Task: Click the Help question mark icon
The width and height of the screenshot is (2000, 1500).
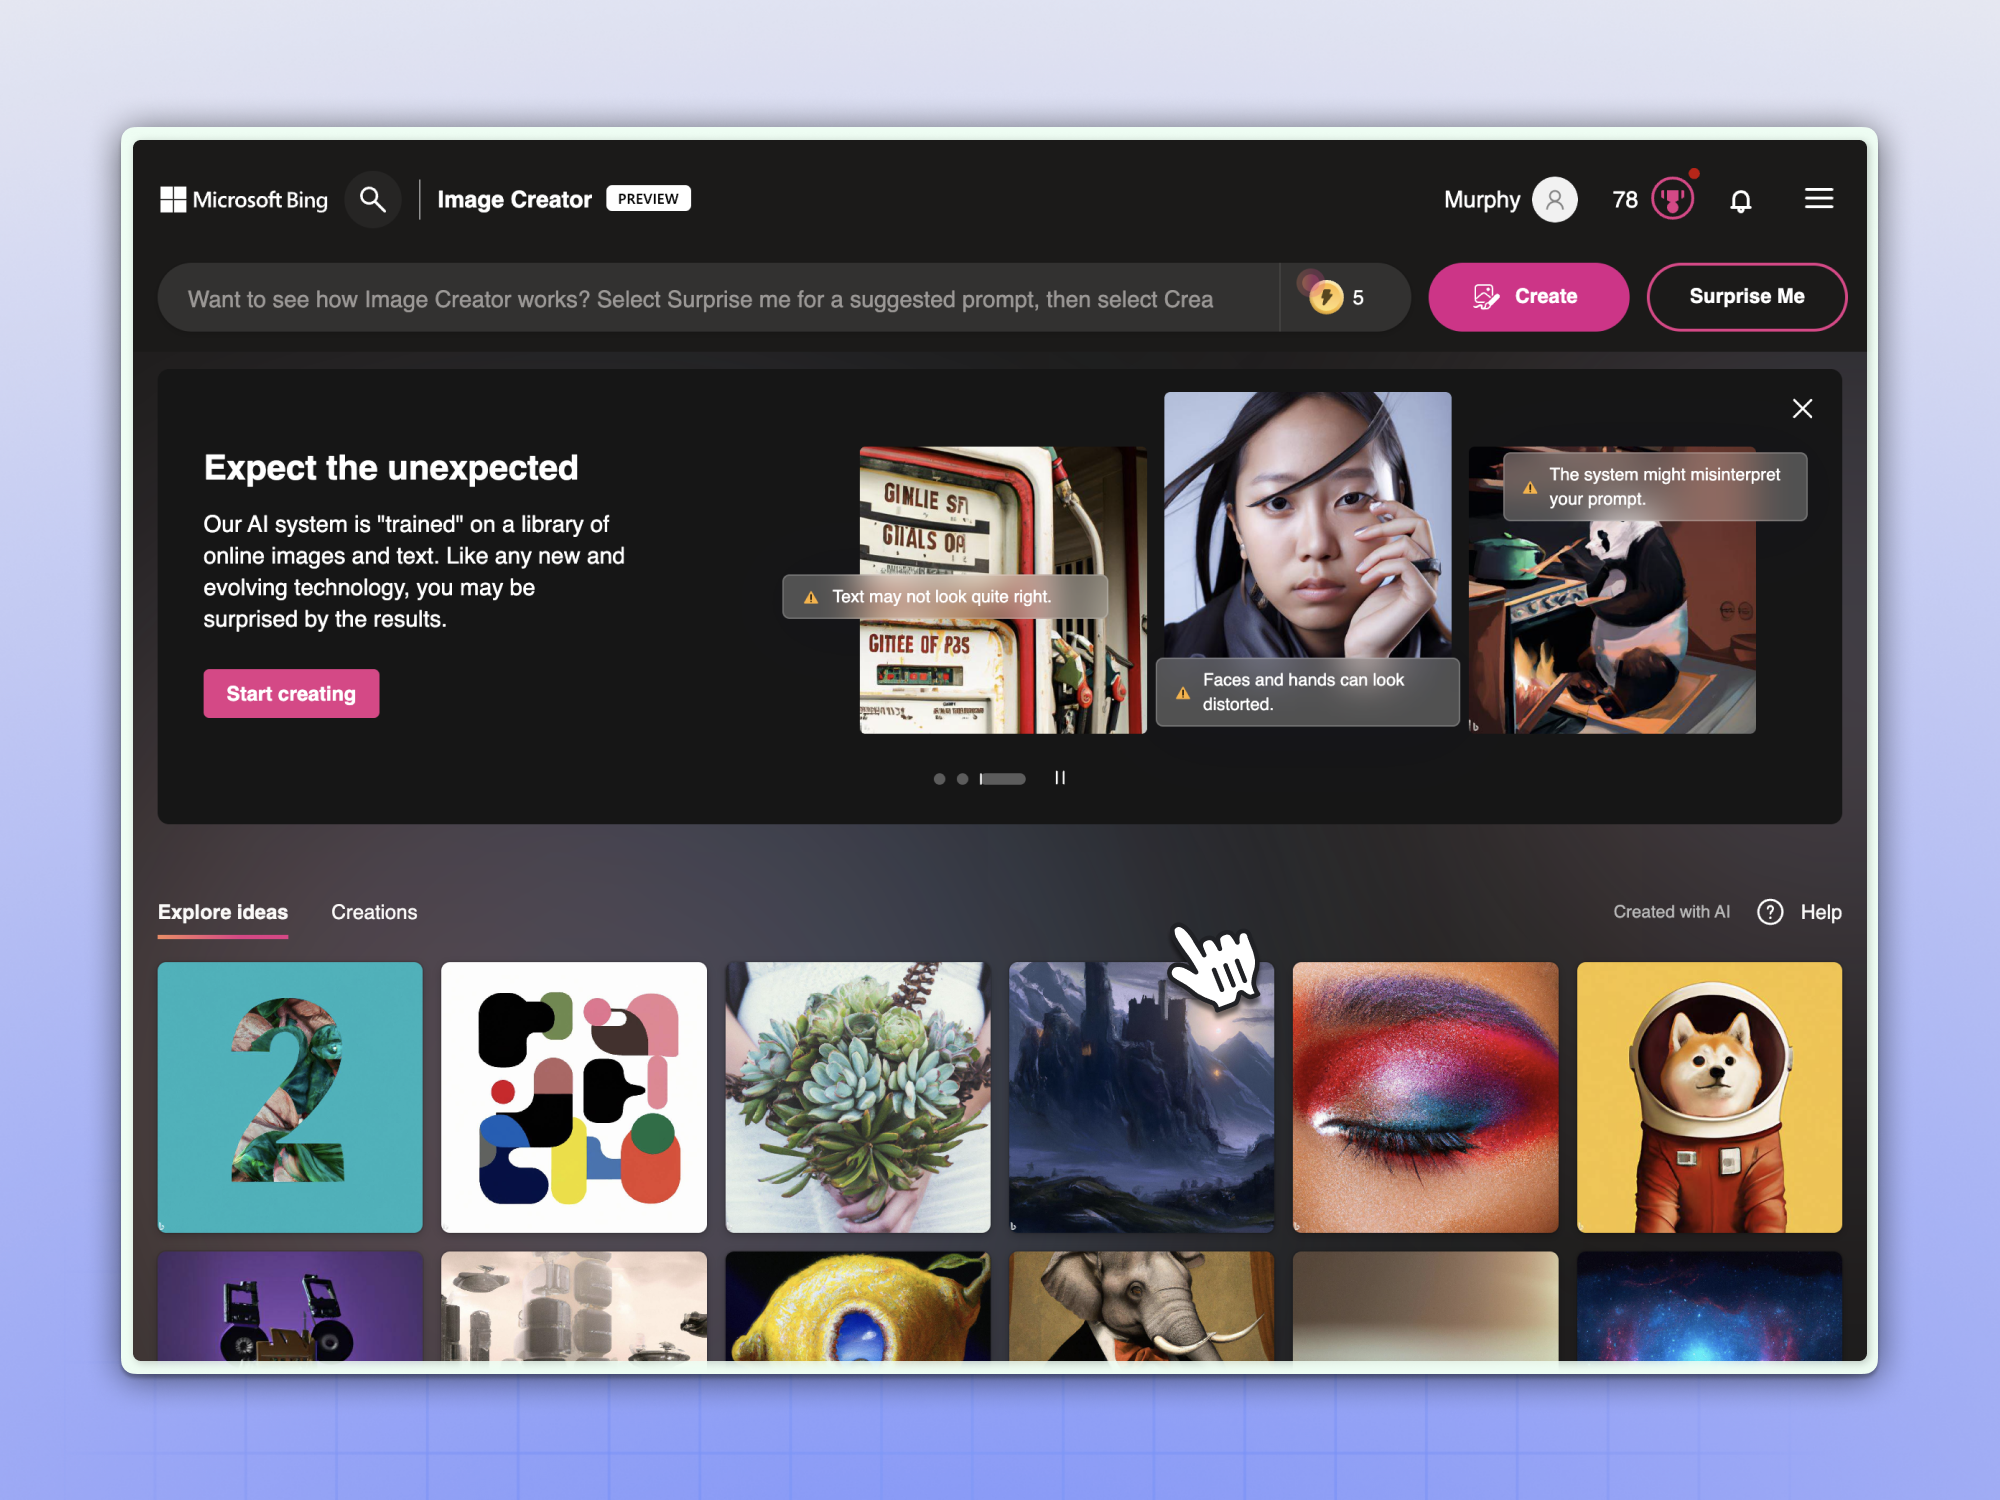Action: pos(1770,912)
